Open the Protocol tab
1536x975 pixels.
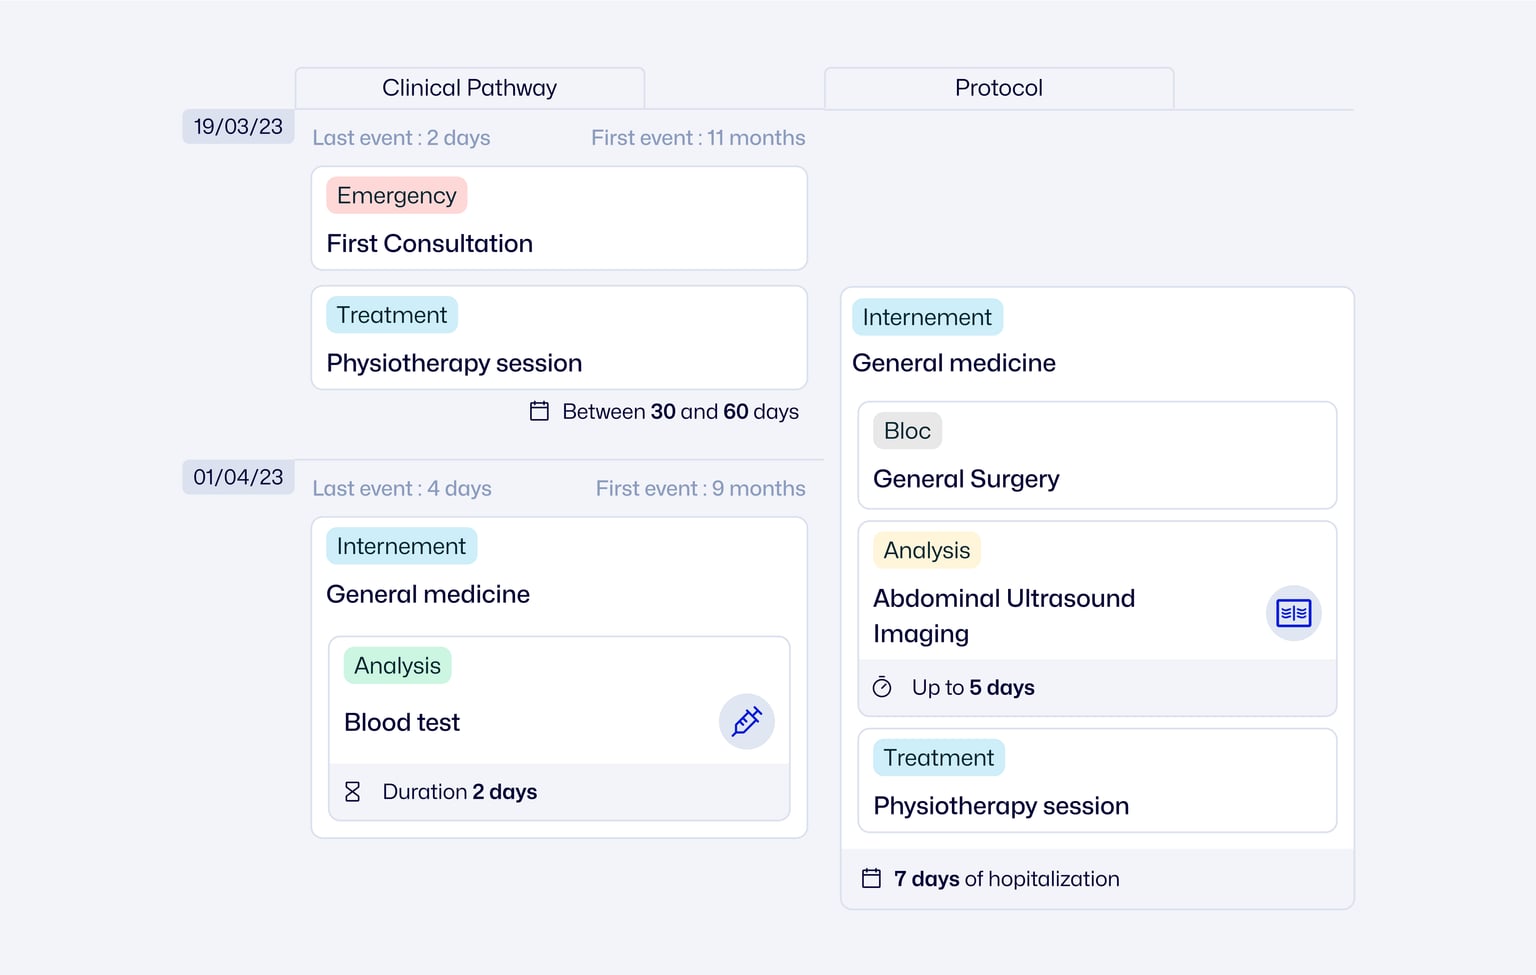point(998,88)
